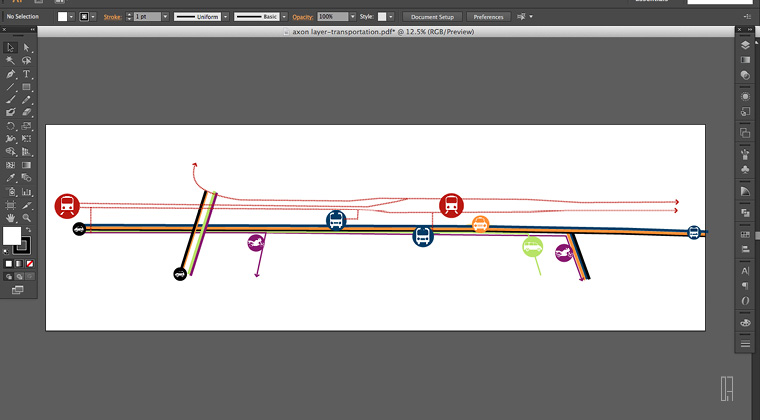Open the Color palette panel icon

pos(745,323)
